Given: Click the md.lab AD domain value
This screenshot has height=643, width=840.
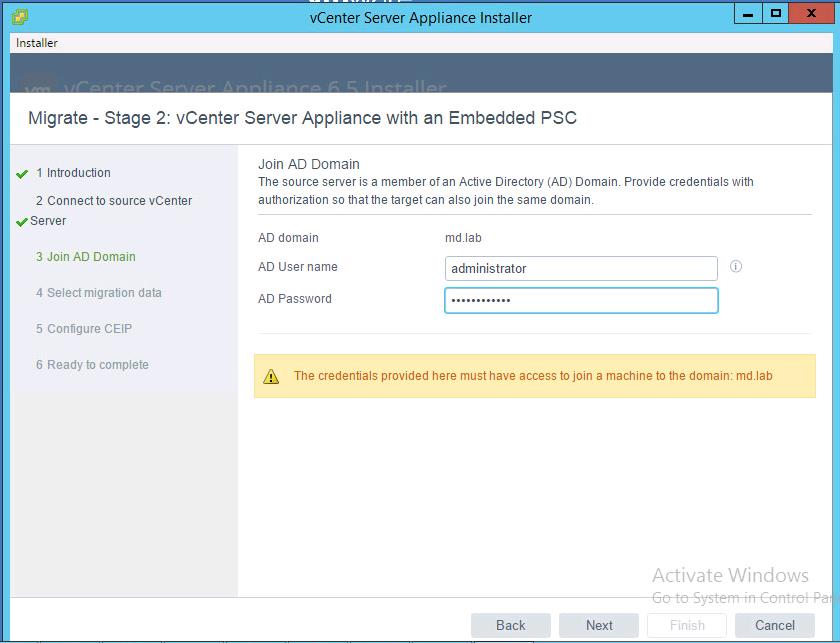Looking at the screenshot, I should tap(463, 237).
